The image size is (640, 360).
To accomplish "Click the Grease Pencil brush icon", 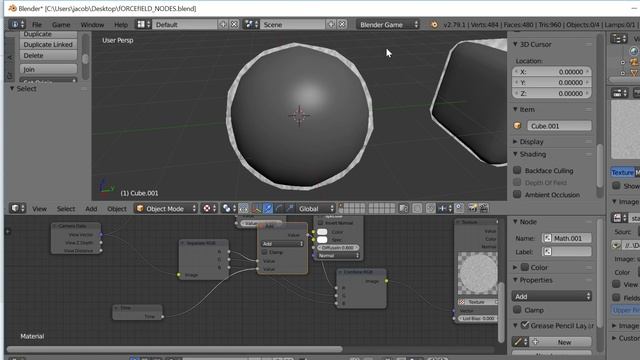I will [x=520, y=342].
